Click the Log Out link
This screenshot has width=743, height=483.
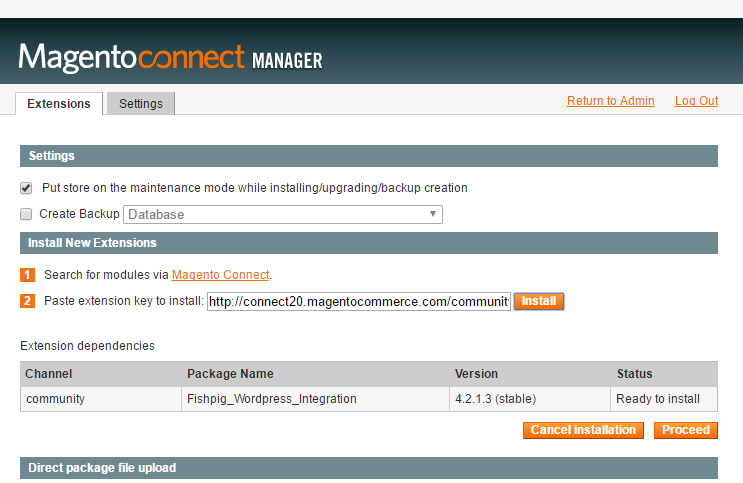click(696, 100)
